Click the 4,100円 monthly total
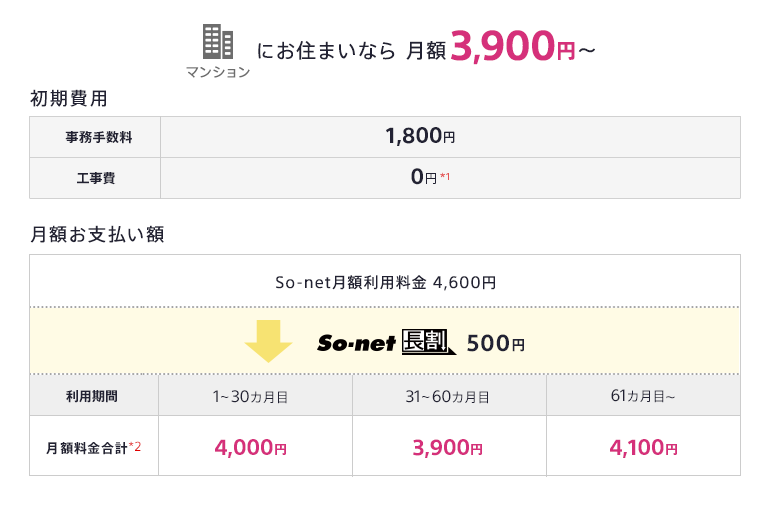The height and width of the screenshot is (507, 770). coord(643,447)
